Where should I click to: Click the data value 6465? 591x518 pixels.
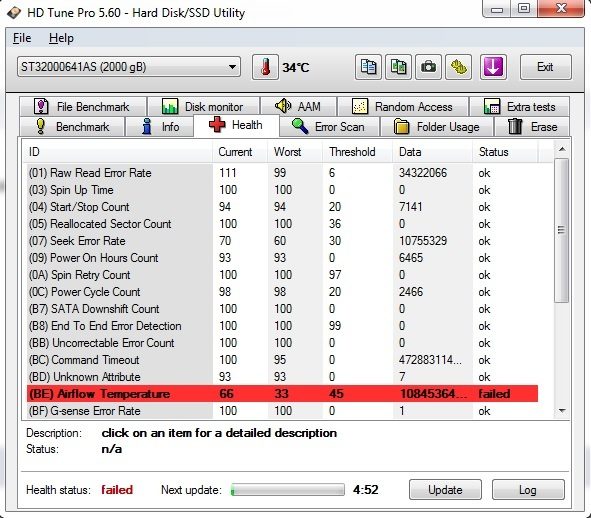[411, 258]
